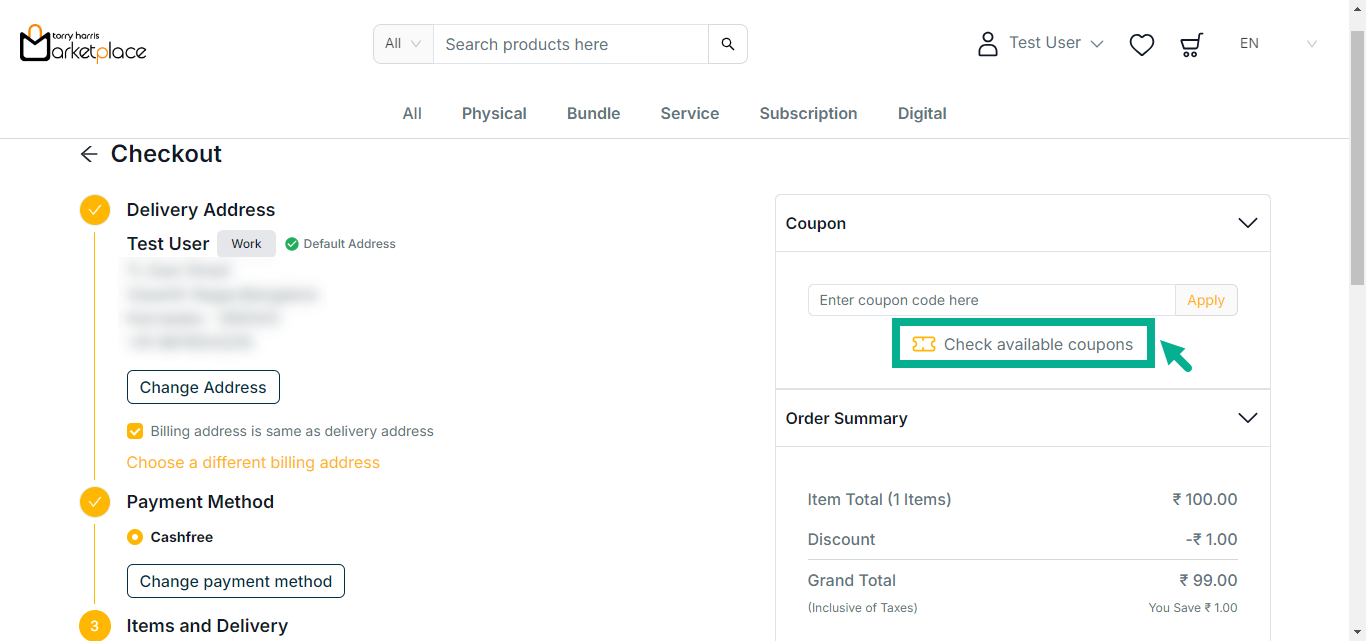
Task: Select the Cashfree payment radio button
Action: [x=135, y=537]
